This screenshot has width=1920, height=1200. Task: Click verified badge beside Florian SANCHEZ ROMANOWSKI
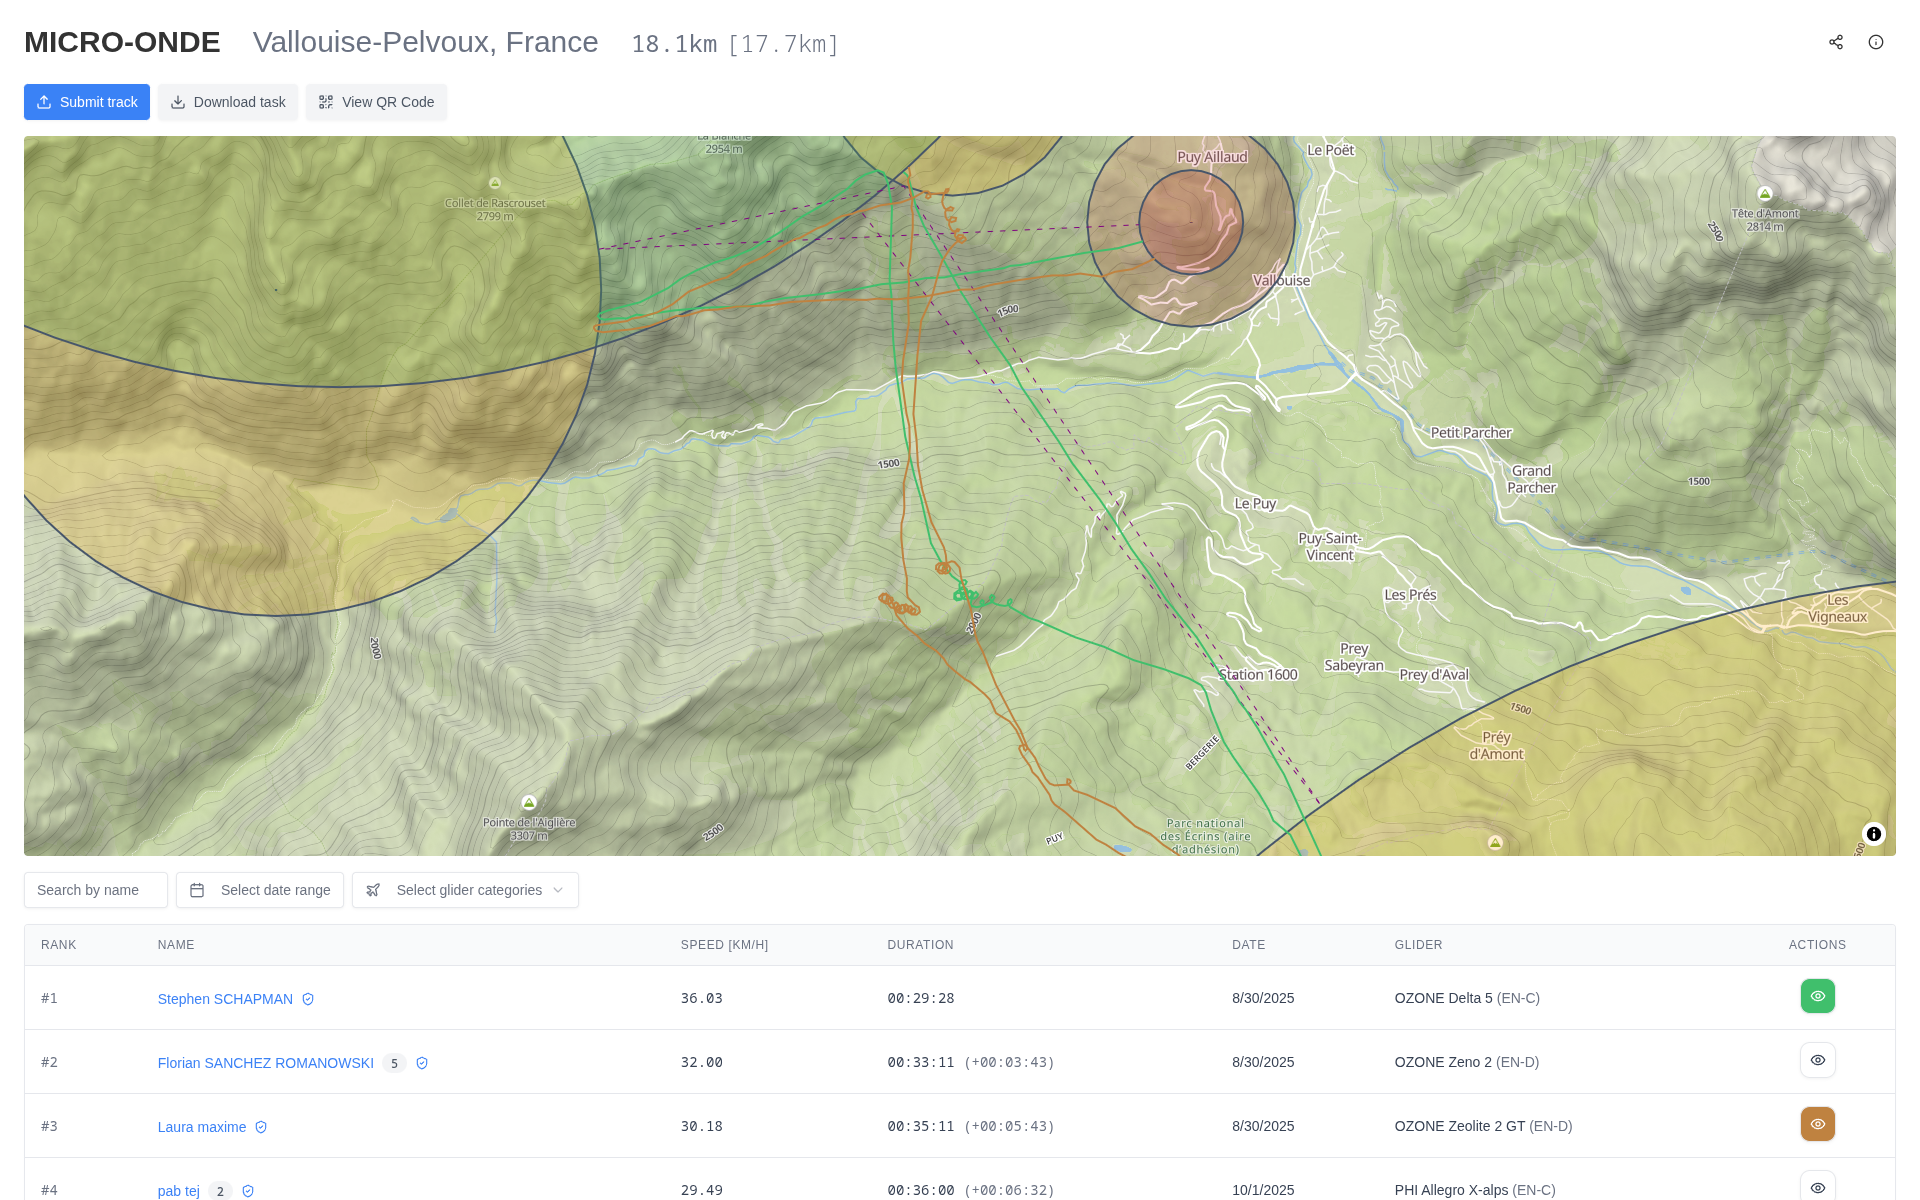pyautogui.click(x=422, y=1063)
